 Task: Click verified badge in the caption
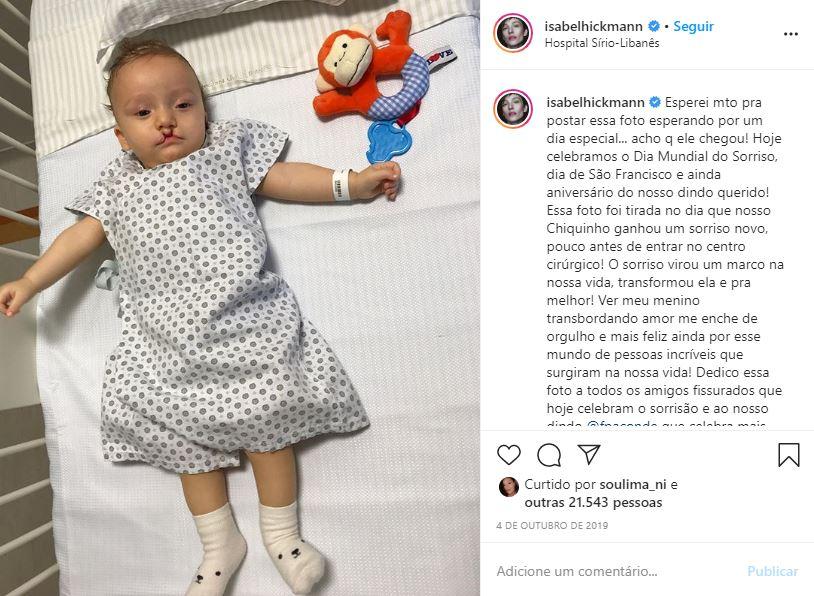tap(655, 102)
